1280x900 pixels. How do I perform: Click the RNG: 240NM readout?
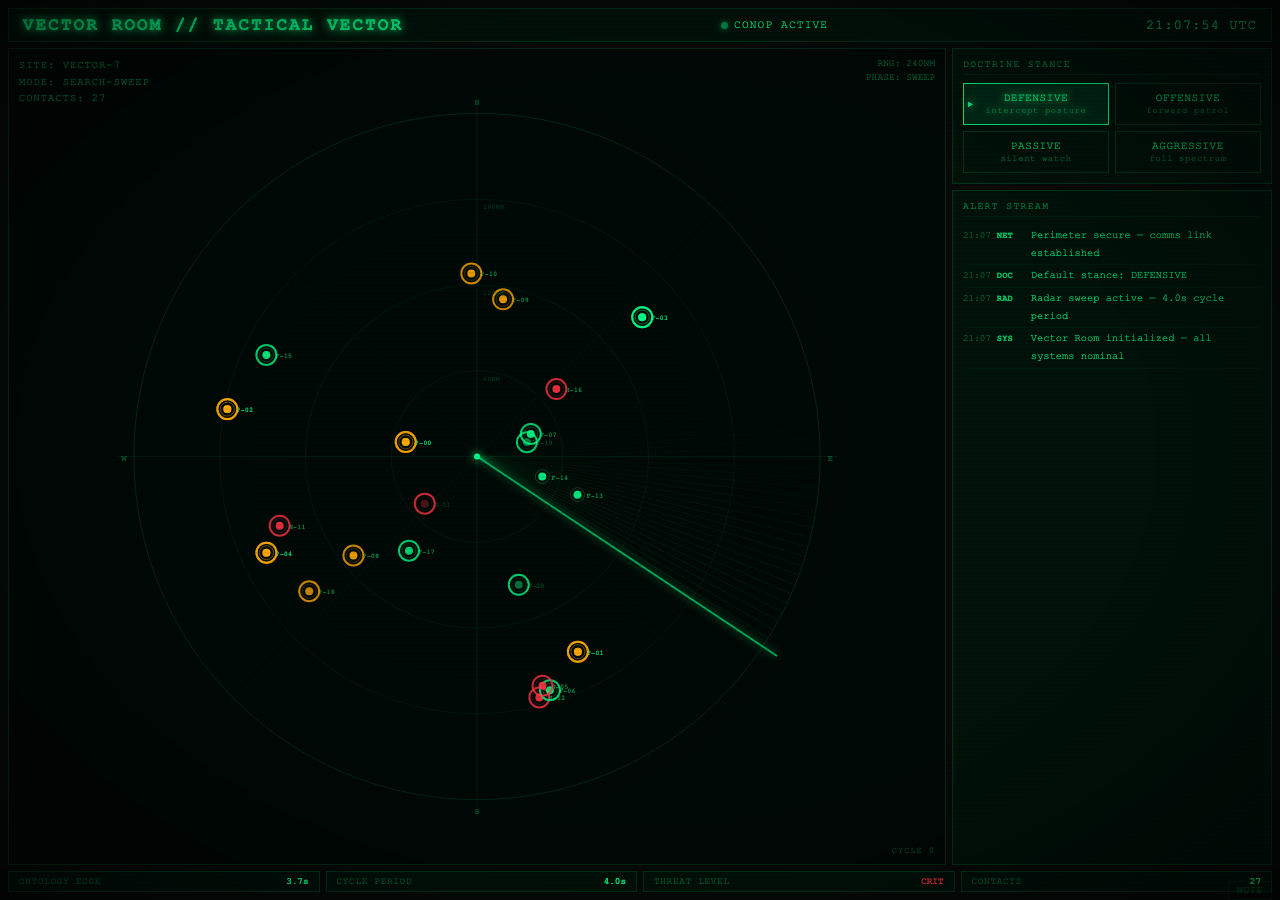(906, 63)
